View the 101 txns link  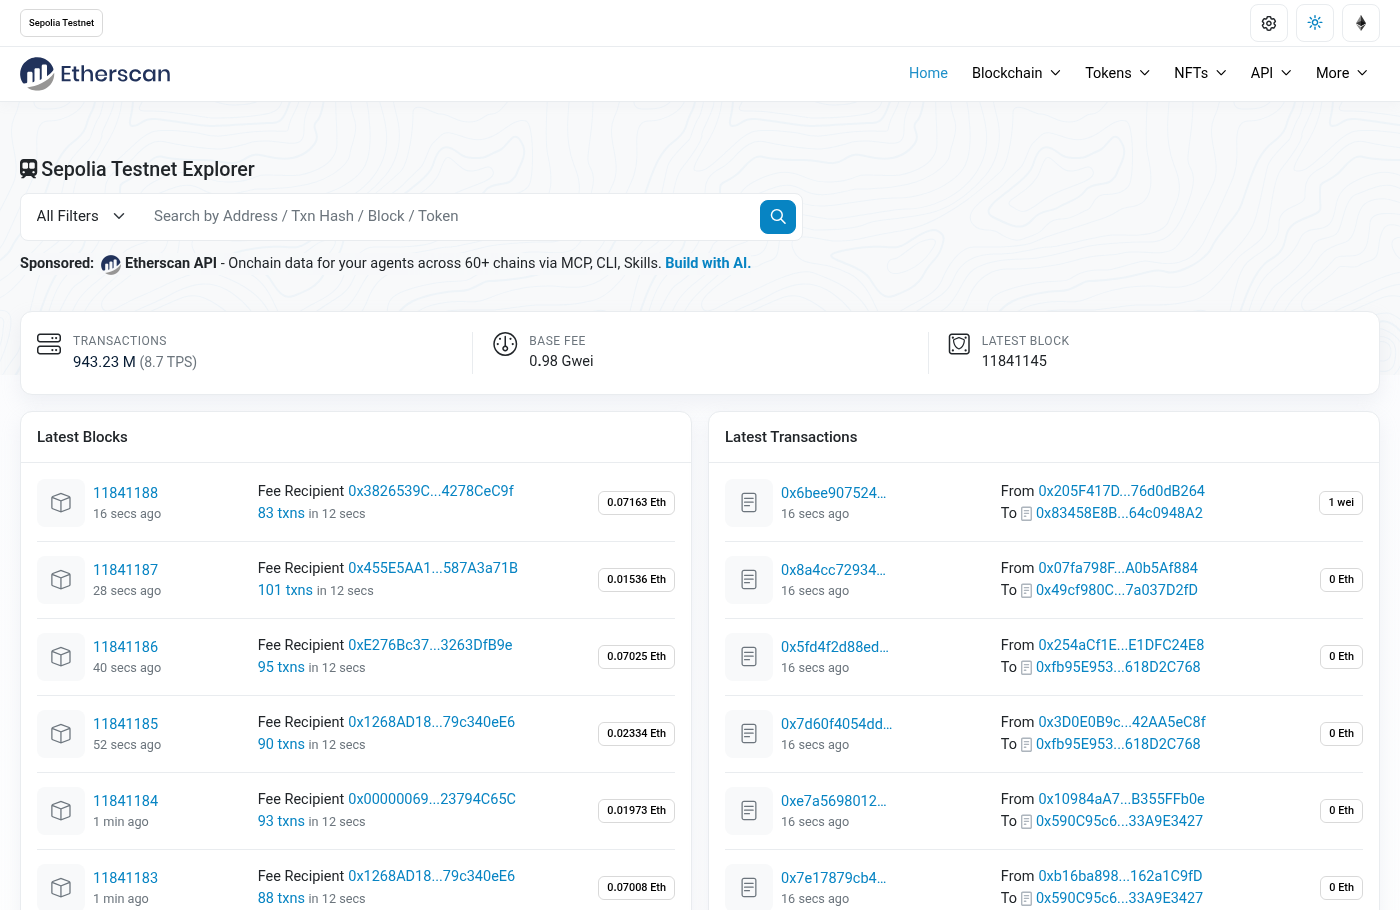tap(285, 590)
